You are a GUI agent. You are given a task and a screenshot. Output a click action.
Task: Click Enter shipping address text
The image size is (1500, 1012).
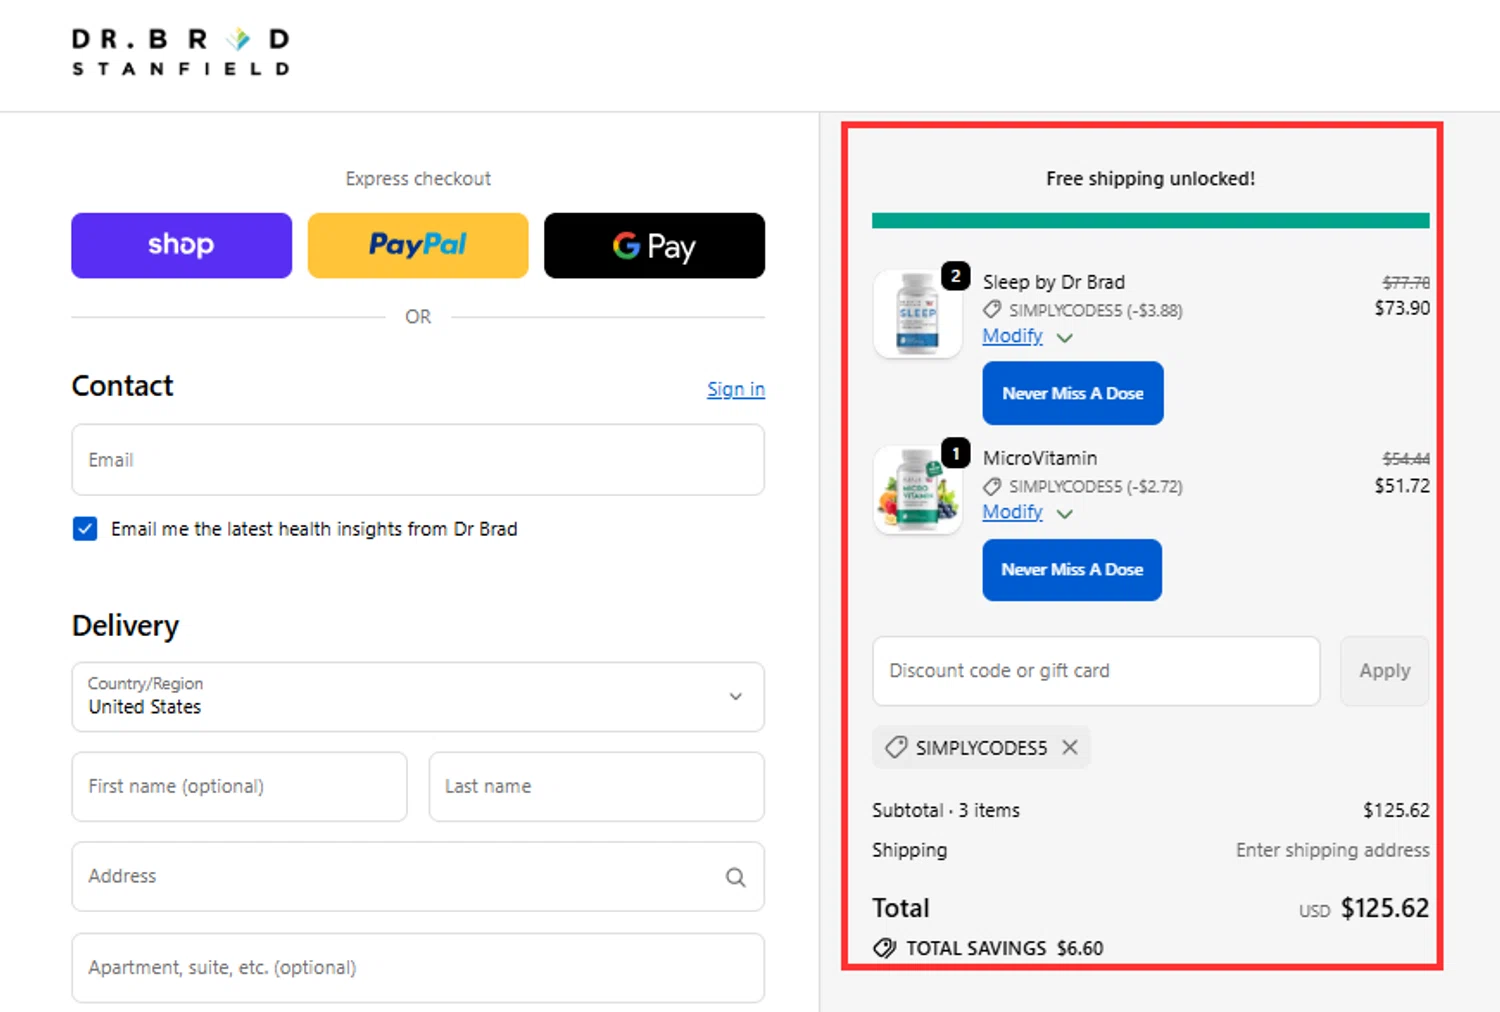(1333, 850)
